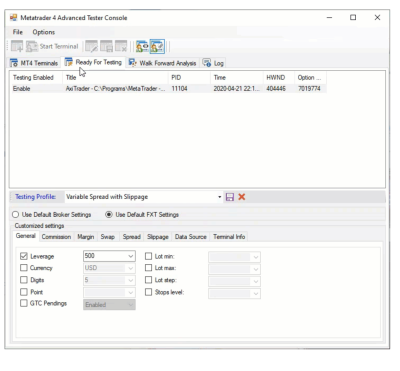This screenshot has width=400, height=371.
Task: Delete the testing profile with red X
Action: pos(242,197)
